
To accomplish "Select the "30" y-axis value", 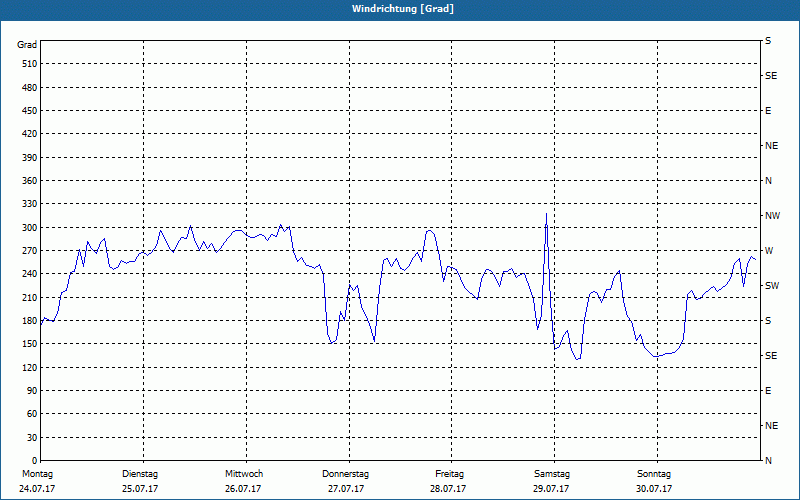I will 32,438.
